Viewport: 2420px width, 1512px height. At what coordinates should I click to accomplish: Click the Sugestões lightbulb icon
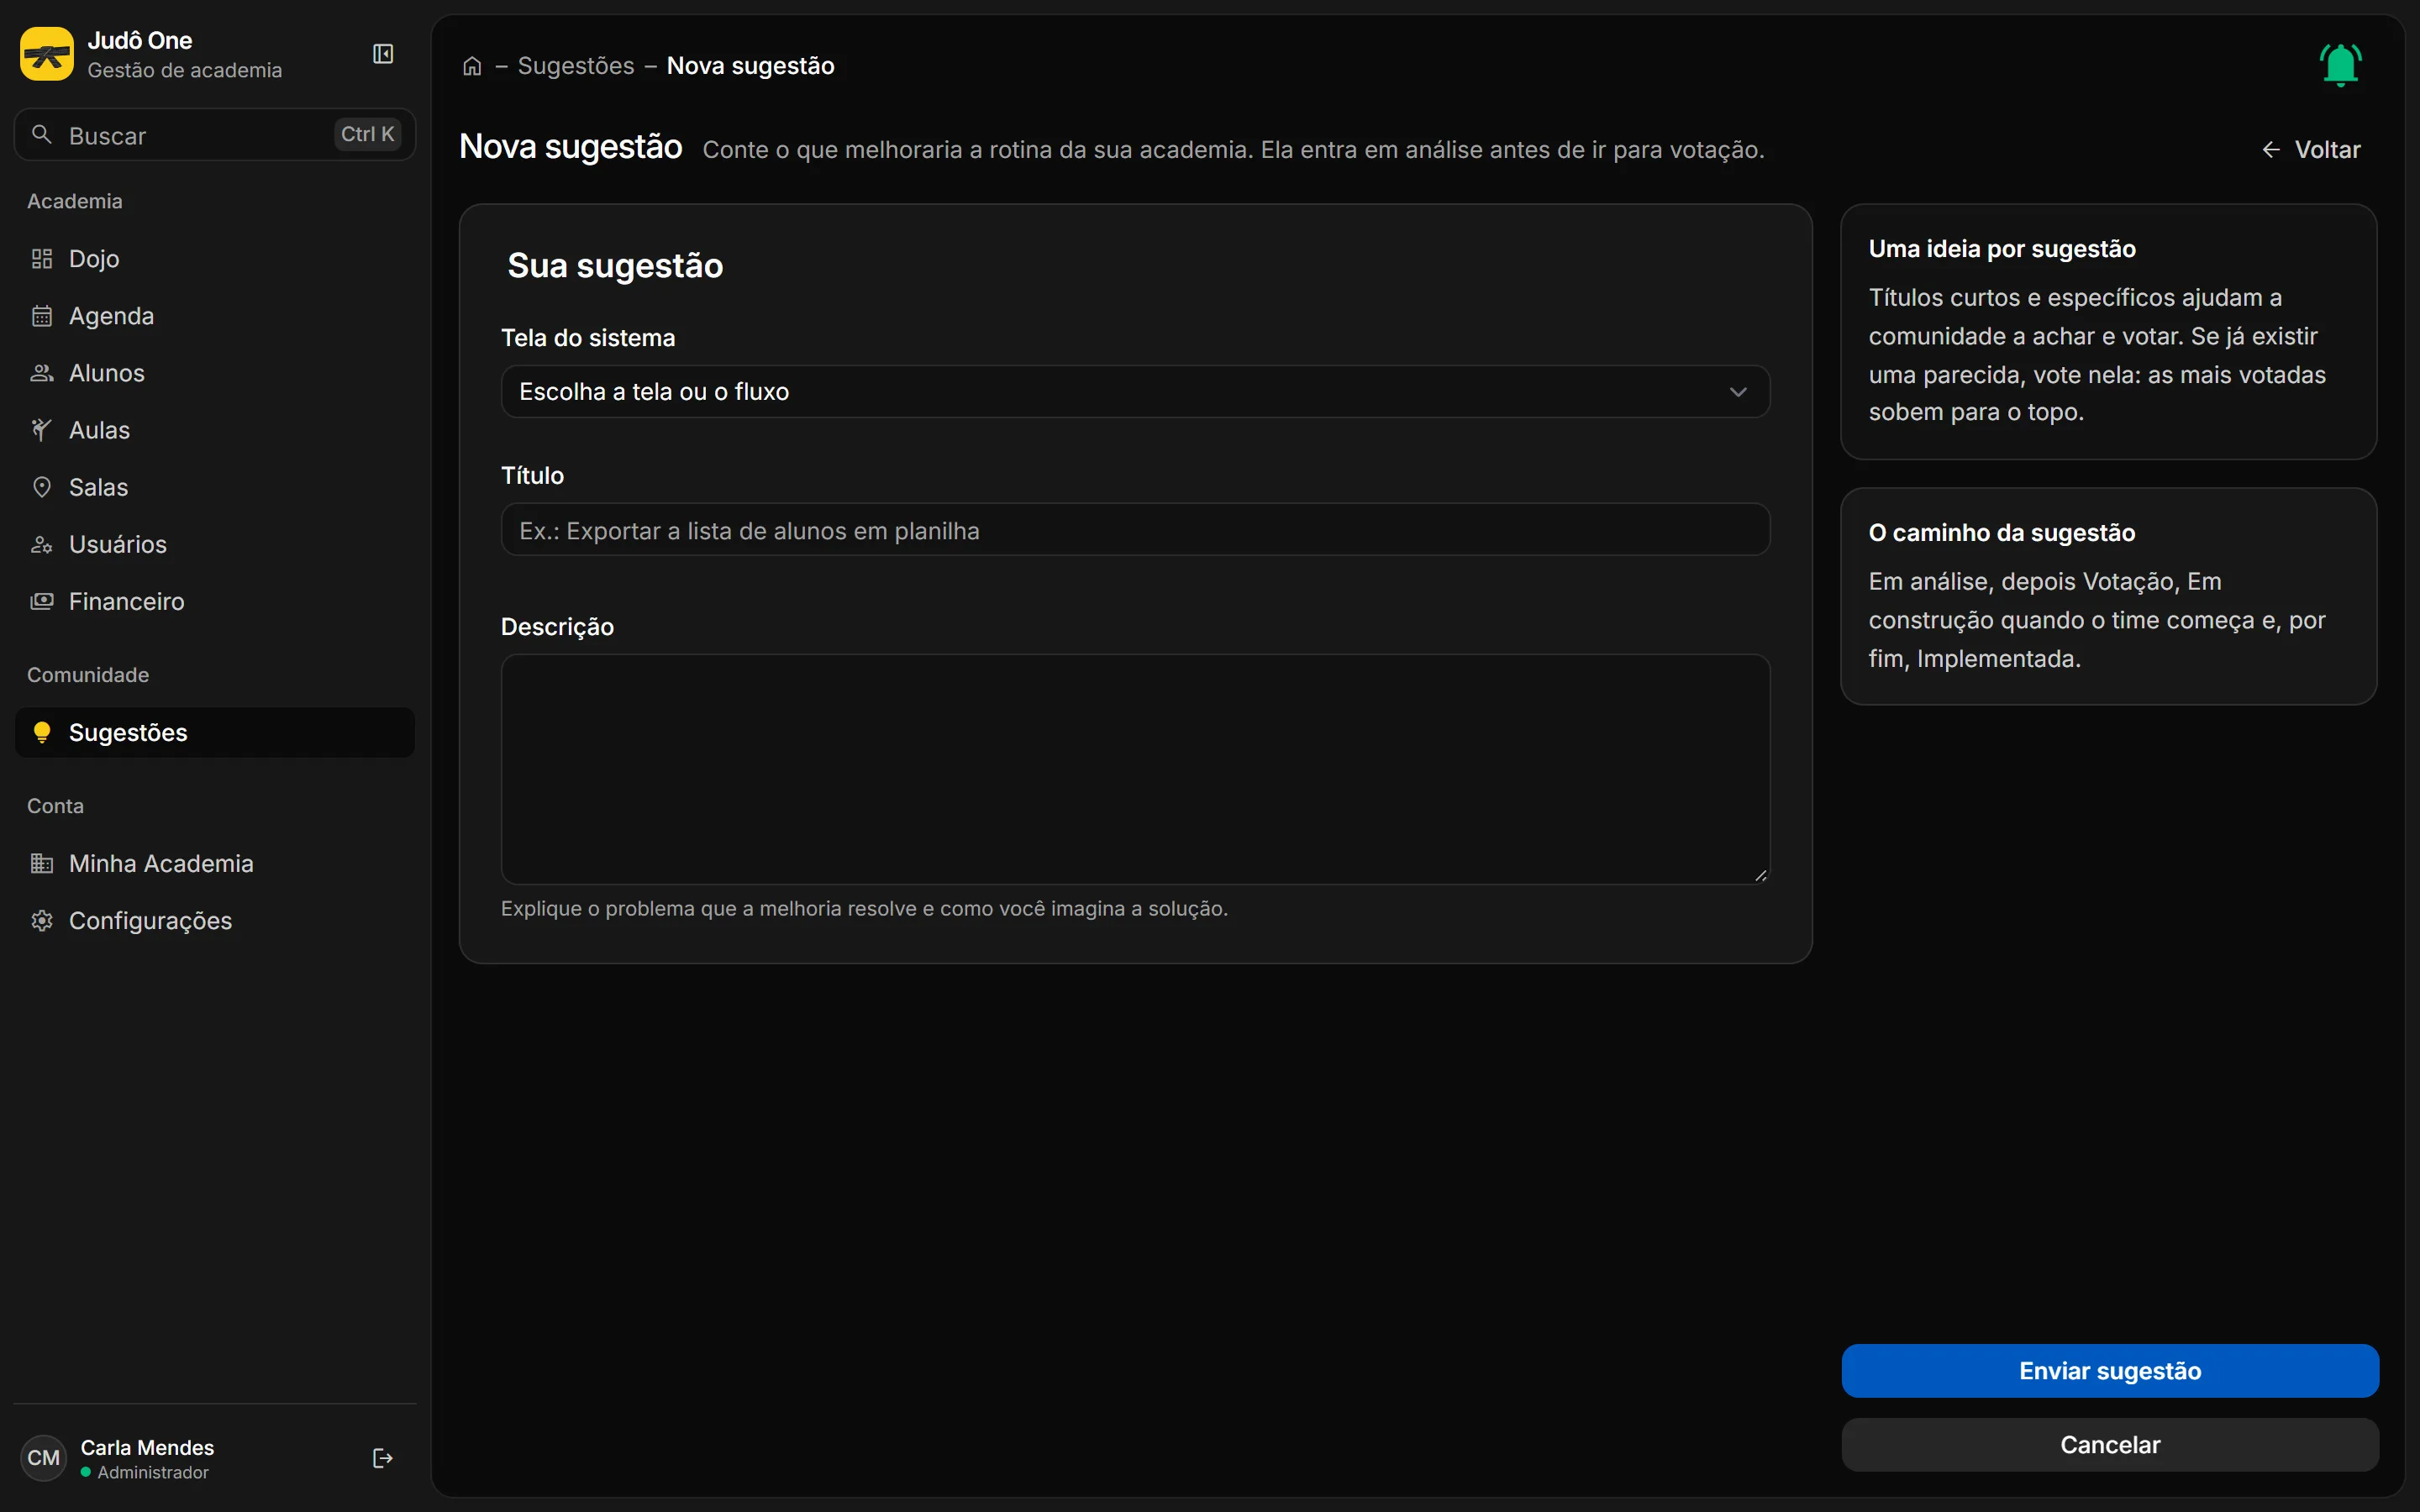coord(42,733)
